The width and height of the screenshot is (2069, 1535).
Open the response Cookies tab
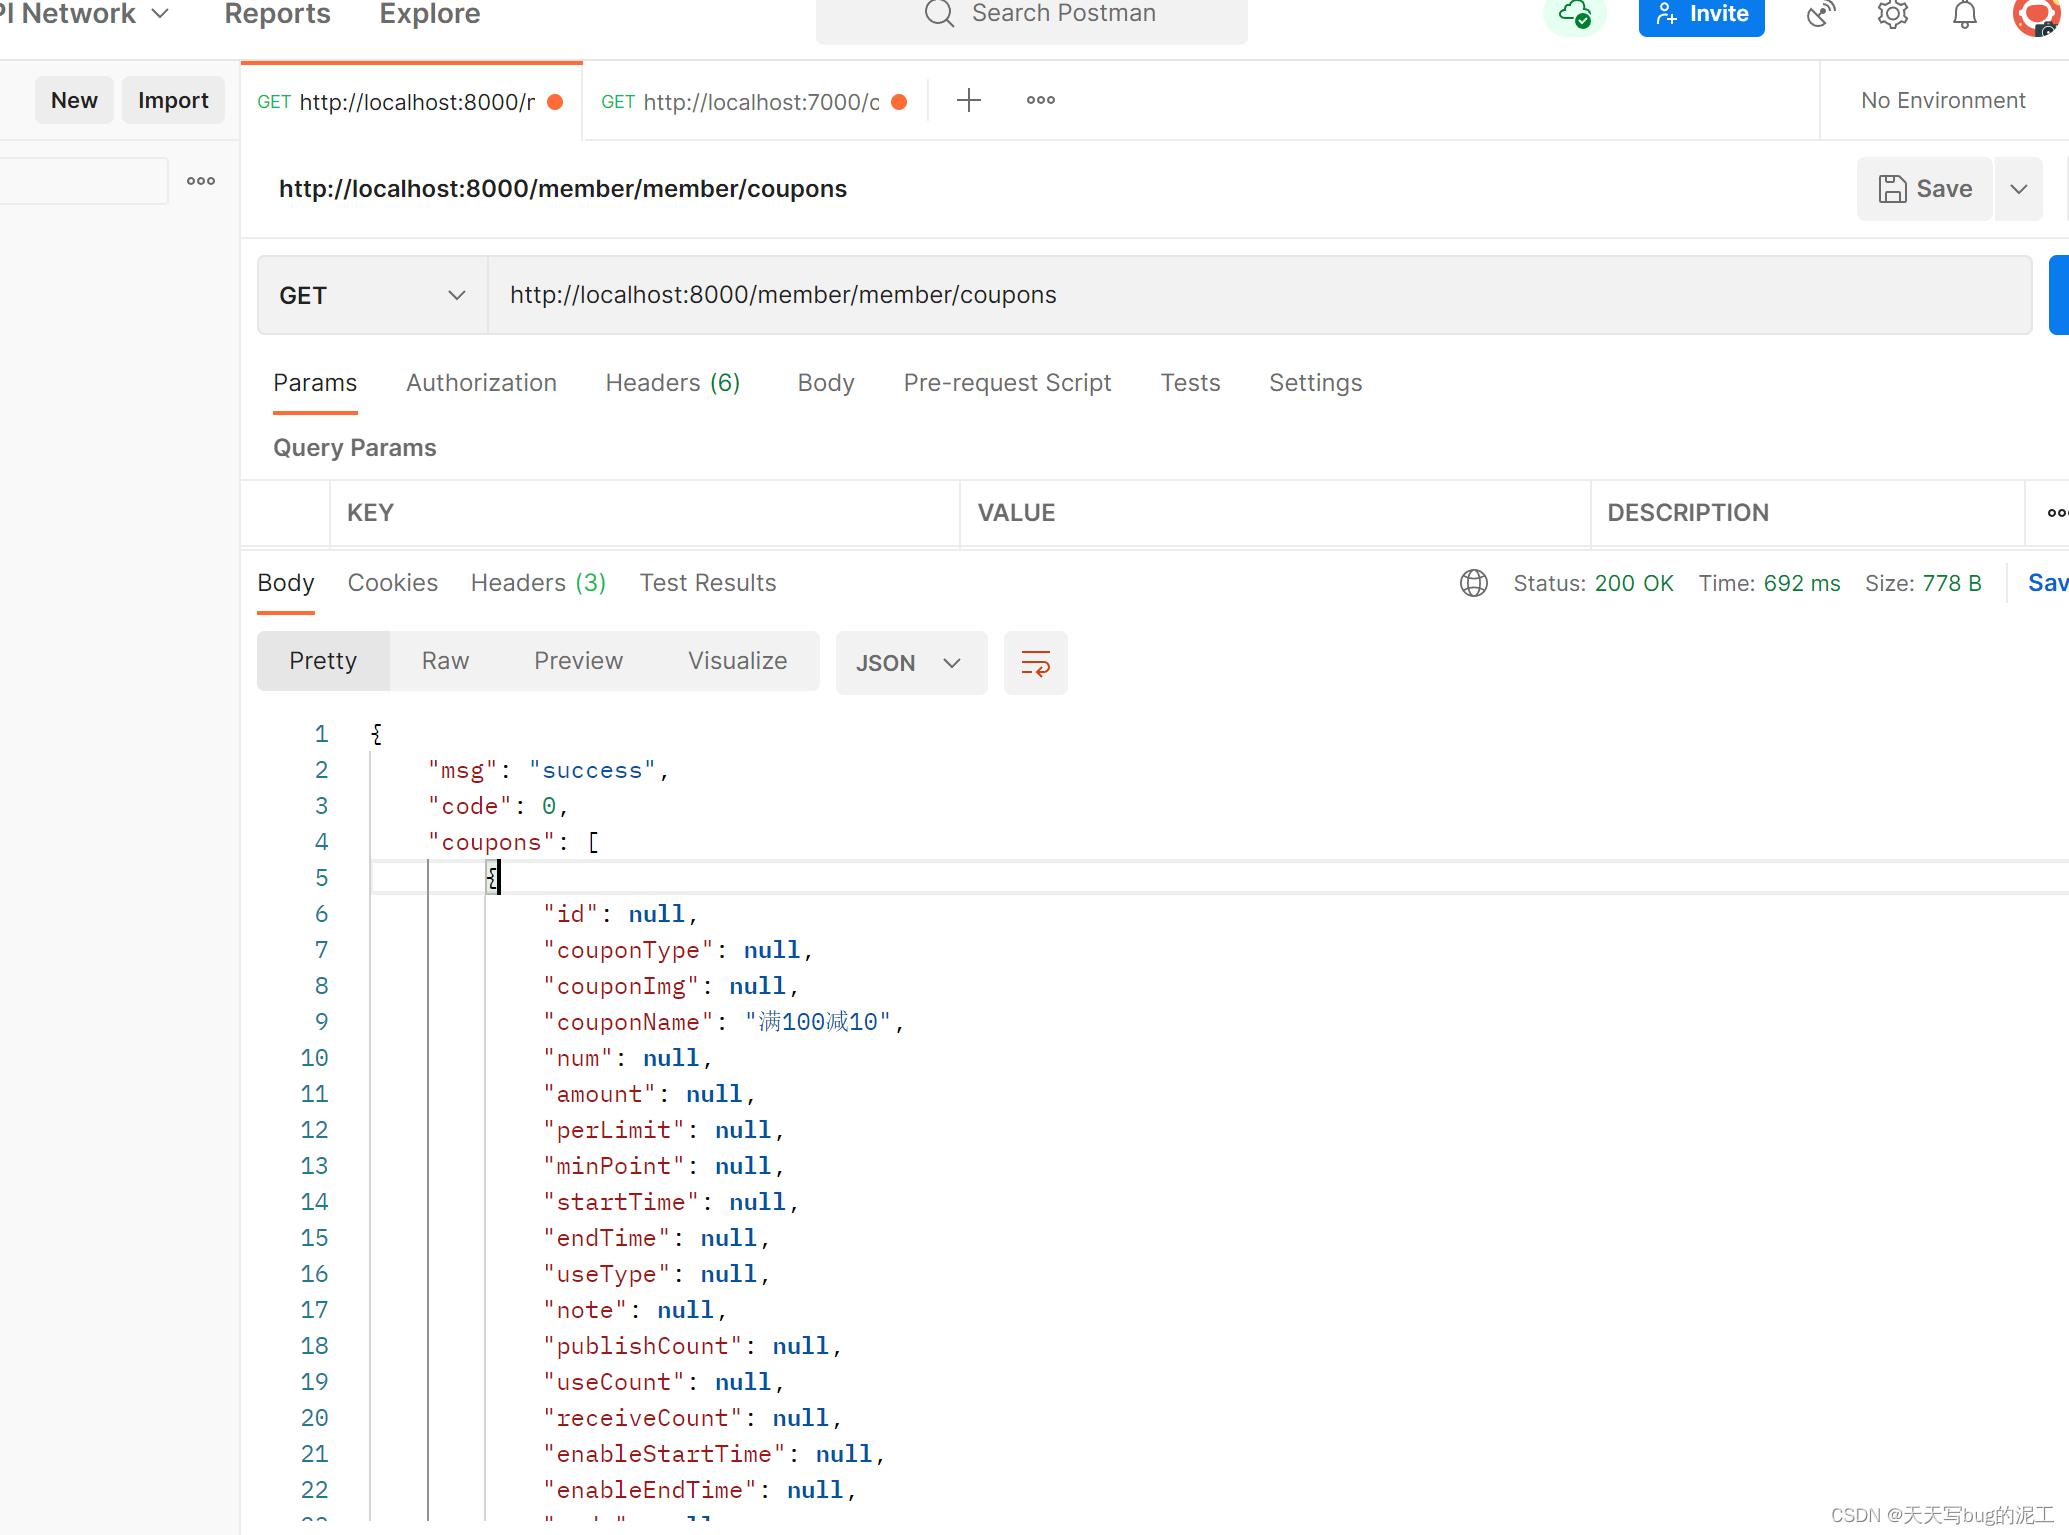392,583
